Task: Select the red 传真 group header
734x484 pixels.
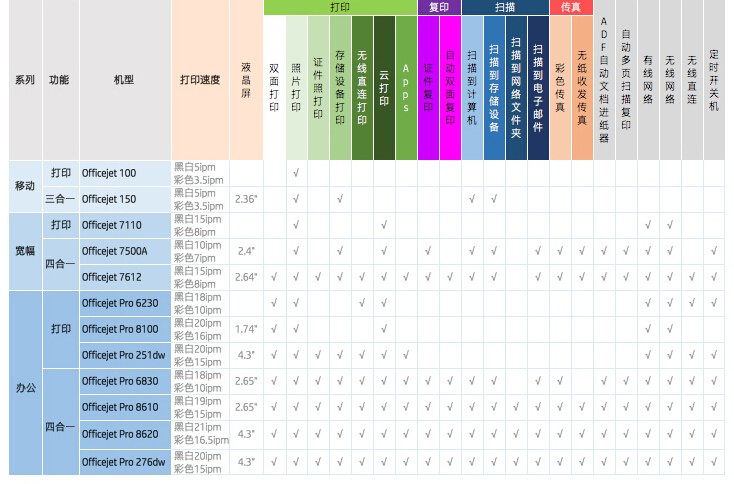Action: (571, 7)
